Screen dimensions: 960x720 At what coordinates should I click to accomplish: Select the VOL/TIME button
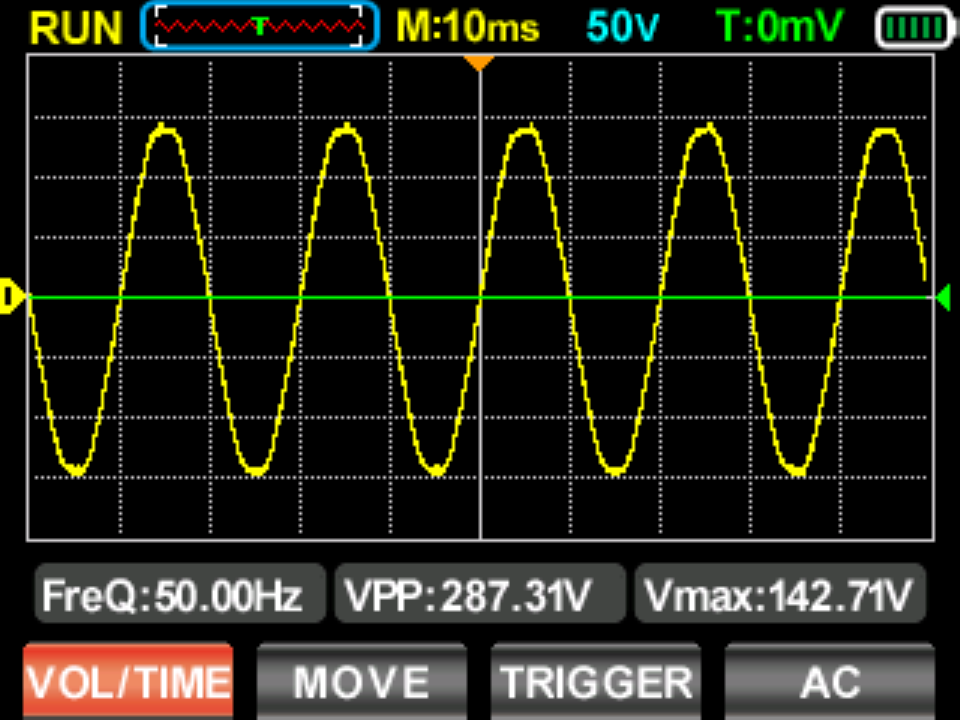(x=128, y=681)
